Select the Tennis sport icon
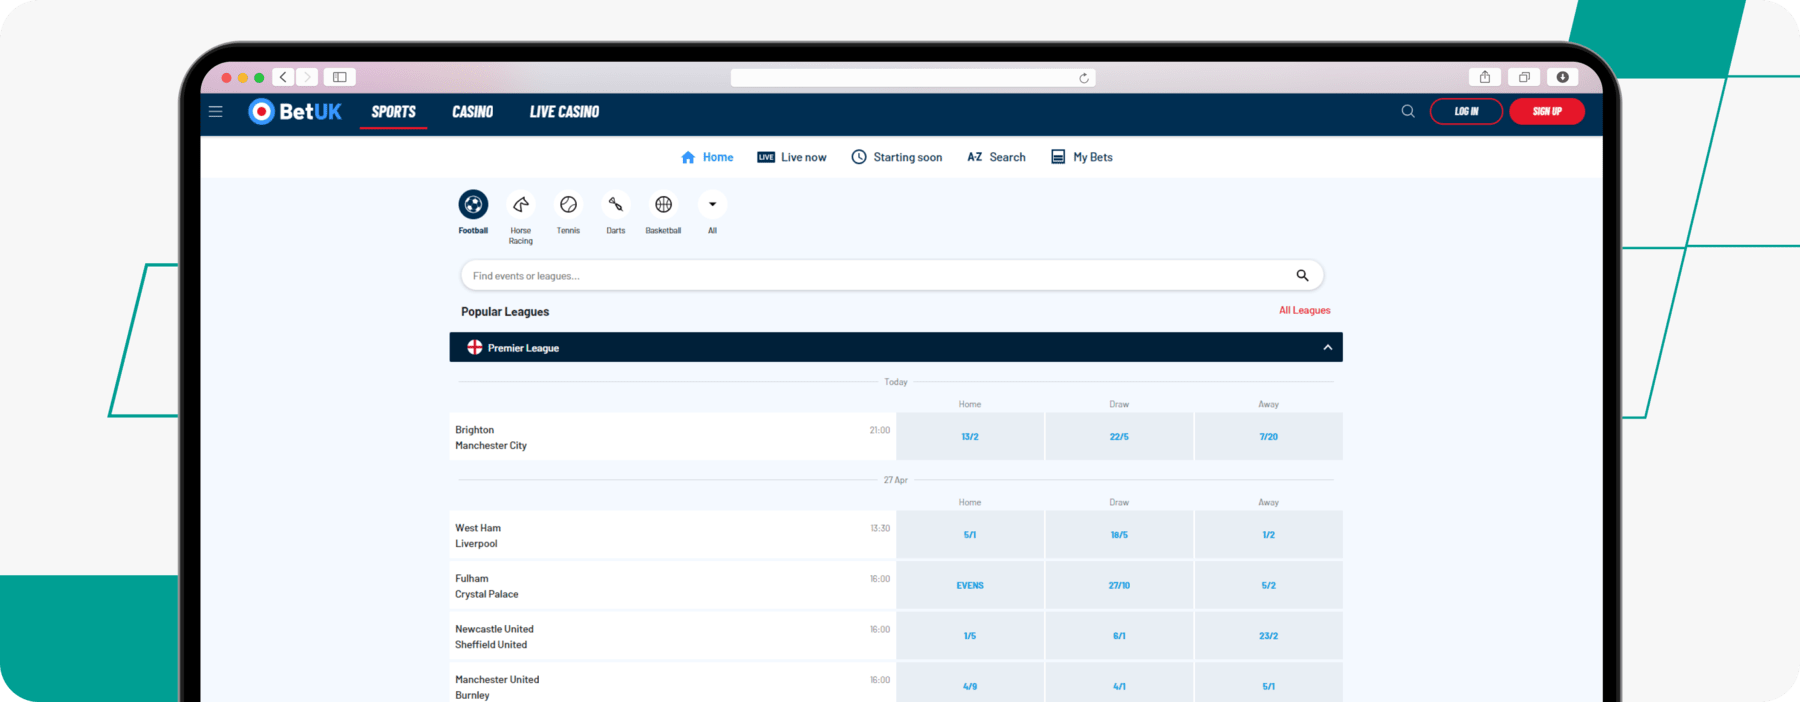This screenshot has width=1800, height=702. [x=568, y=204]
